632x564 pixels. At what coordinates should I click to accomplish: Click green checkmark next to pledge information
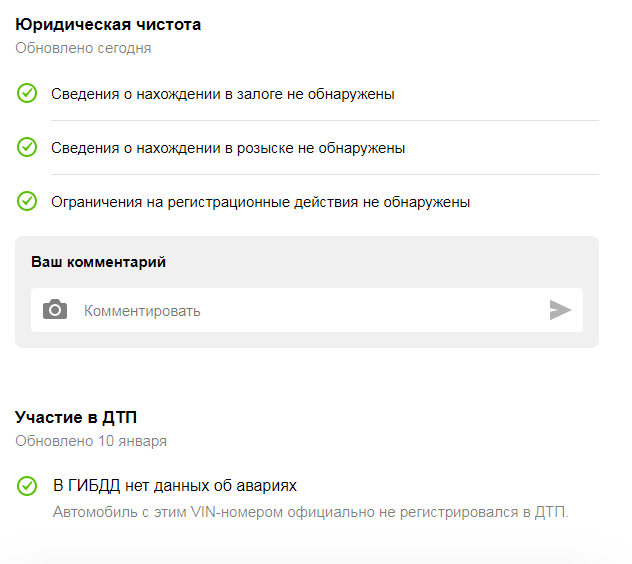click(27, 94)
